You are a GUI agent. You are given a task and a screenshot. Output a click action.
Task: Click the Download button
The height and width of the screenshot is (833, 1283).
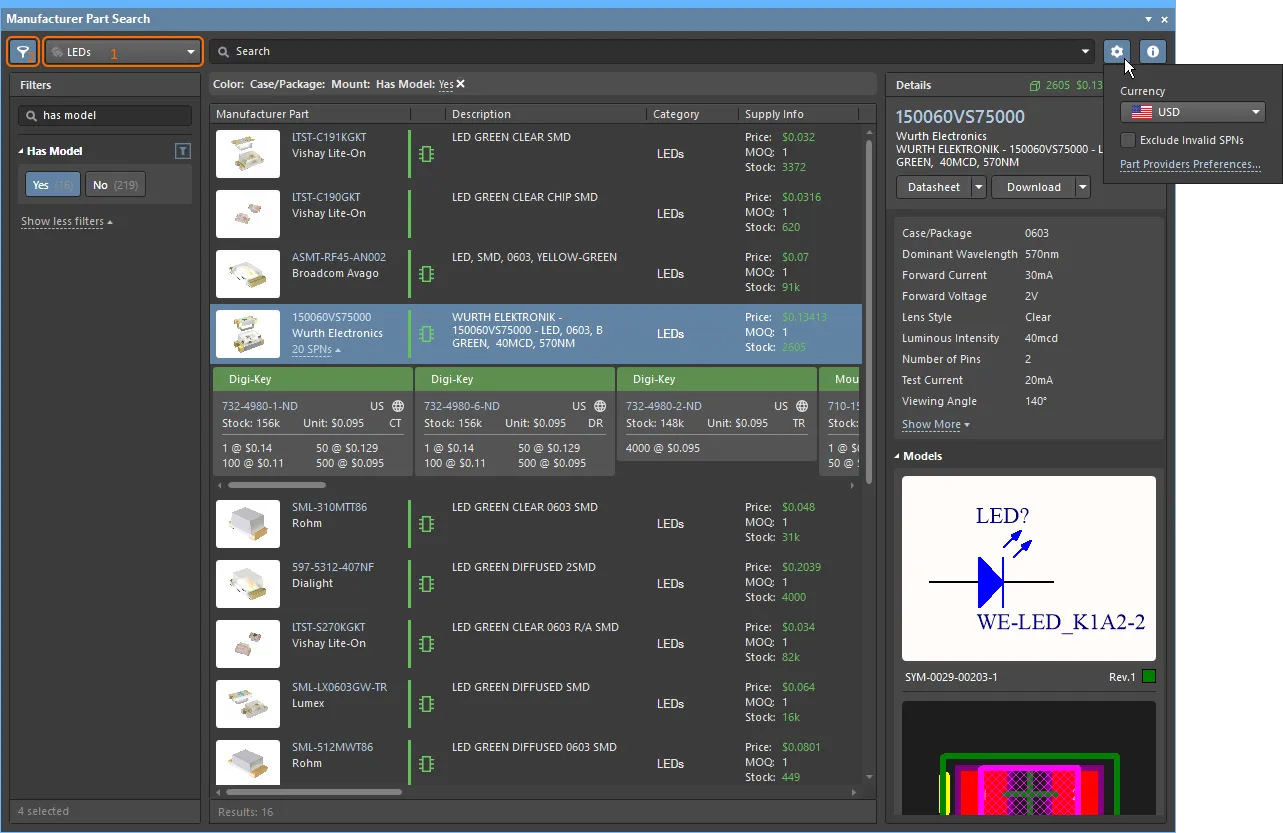coord(1033,187)
